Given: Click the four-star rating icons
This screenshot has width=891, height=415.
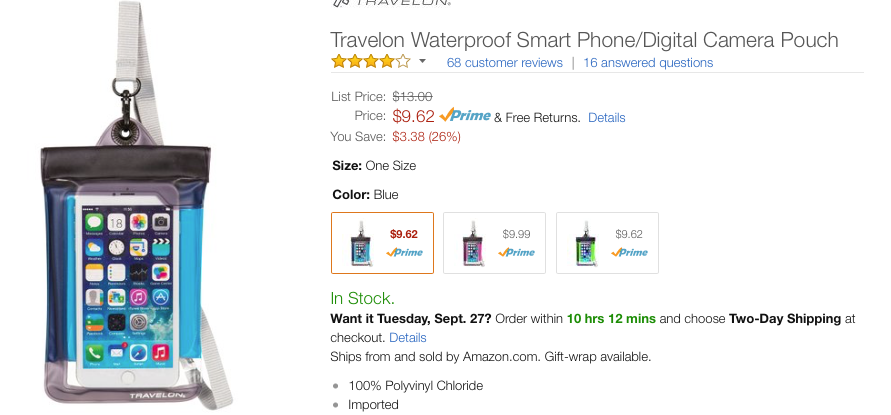Looking at the screenshot, I should 370,62.
